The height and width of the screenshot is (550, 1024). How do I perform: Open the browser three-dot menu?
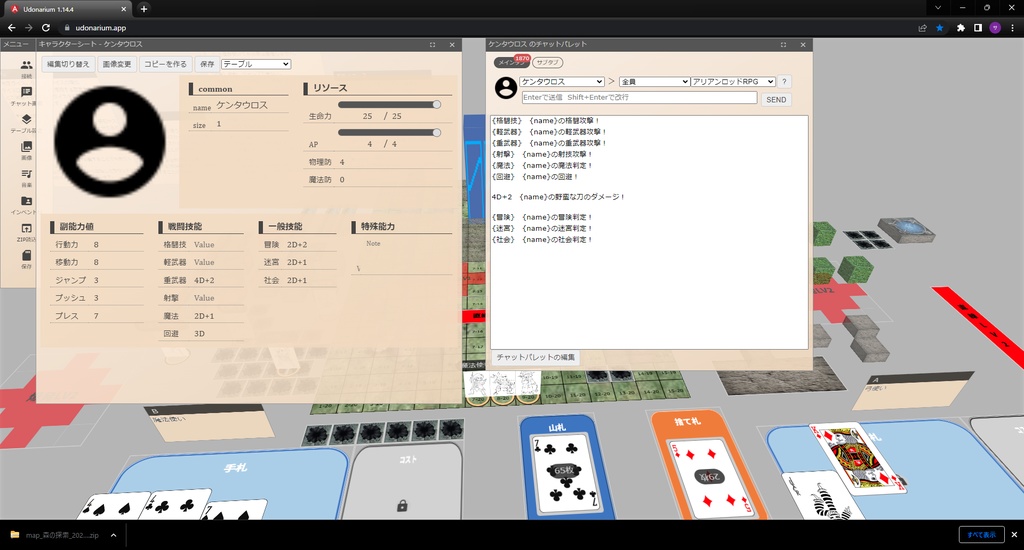(1013, 27)
